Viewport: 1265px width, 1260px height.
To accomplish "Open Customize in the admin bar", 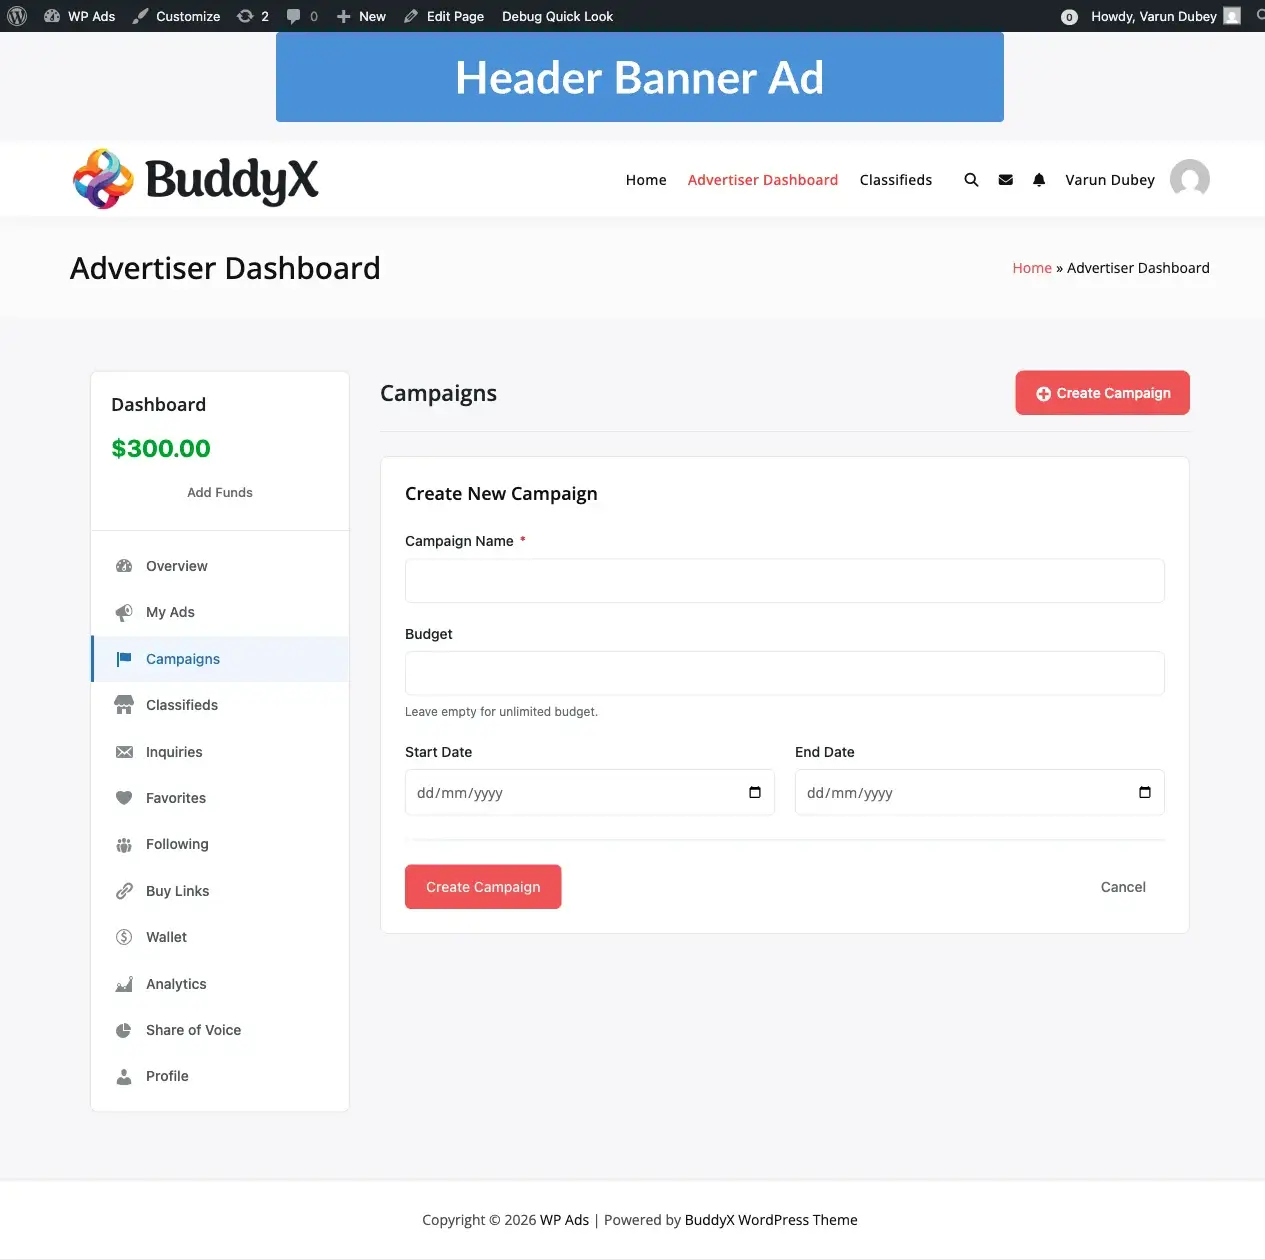I will pyautogui.click(x=176, y=16).
